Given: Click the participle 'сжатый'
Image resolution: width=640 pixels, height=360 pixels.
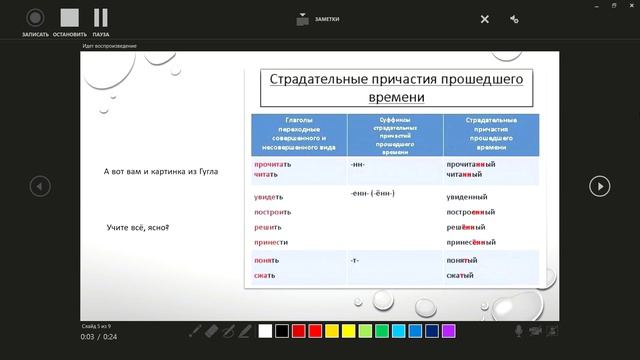Looking at the screenshot, I should pyautogui.click(x=460, y=276).
